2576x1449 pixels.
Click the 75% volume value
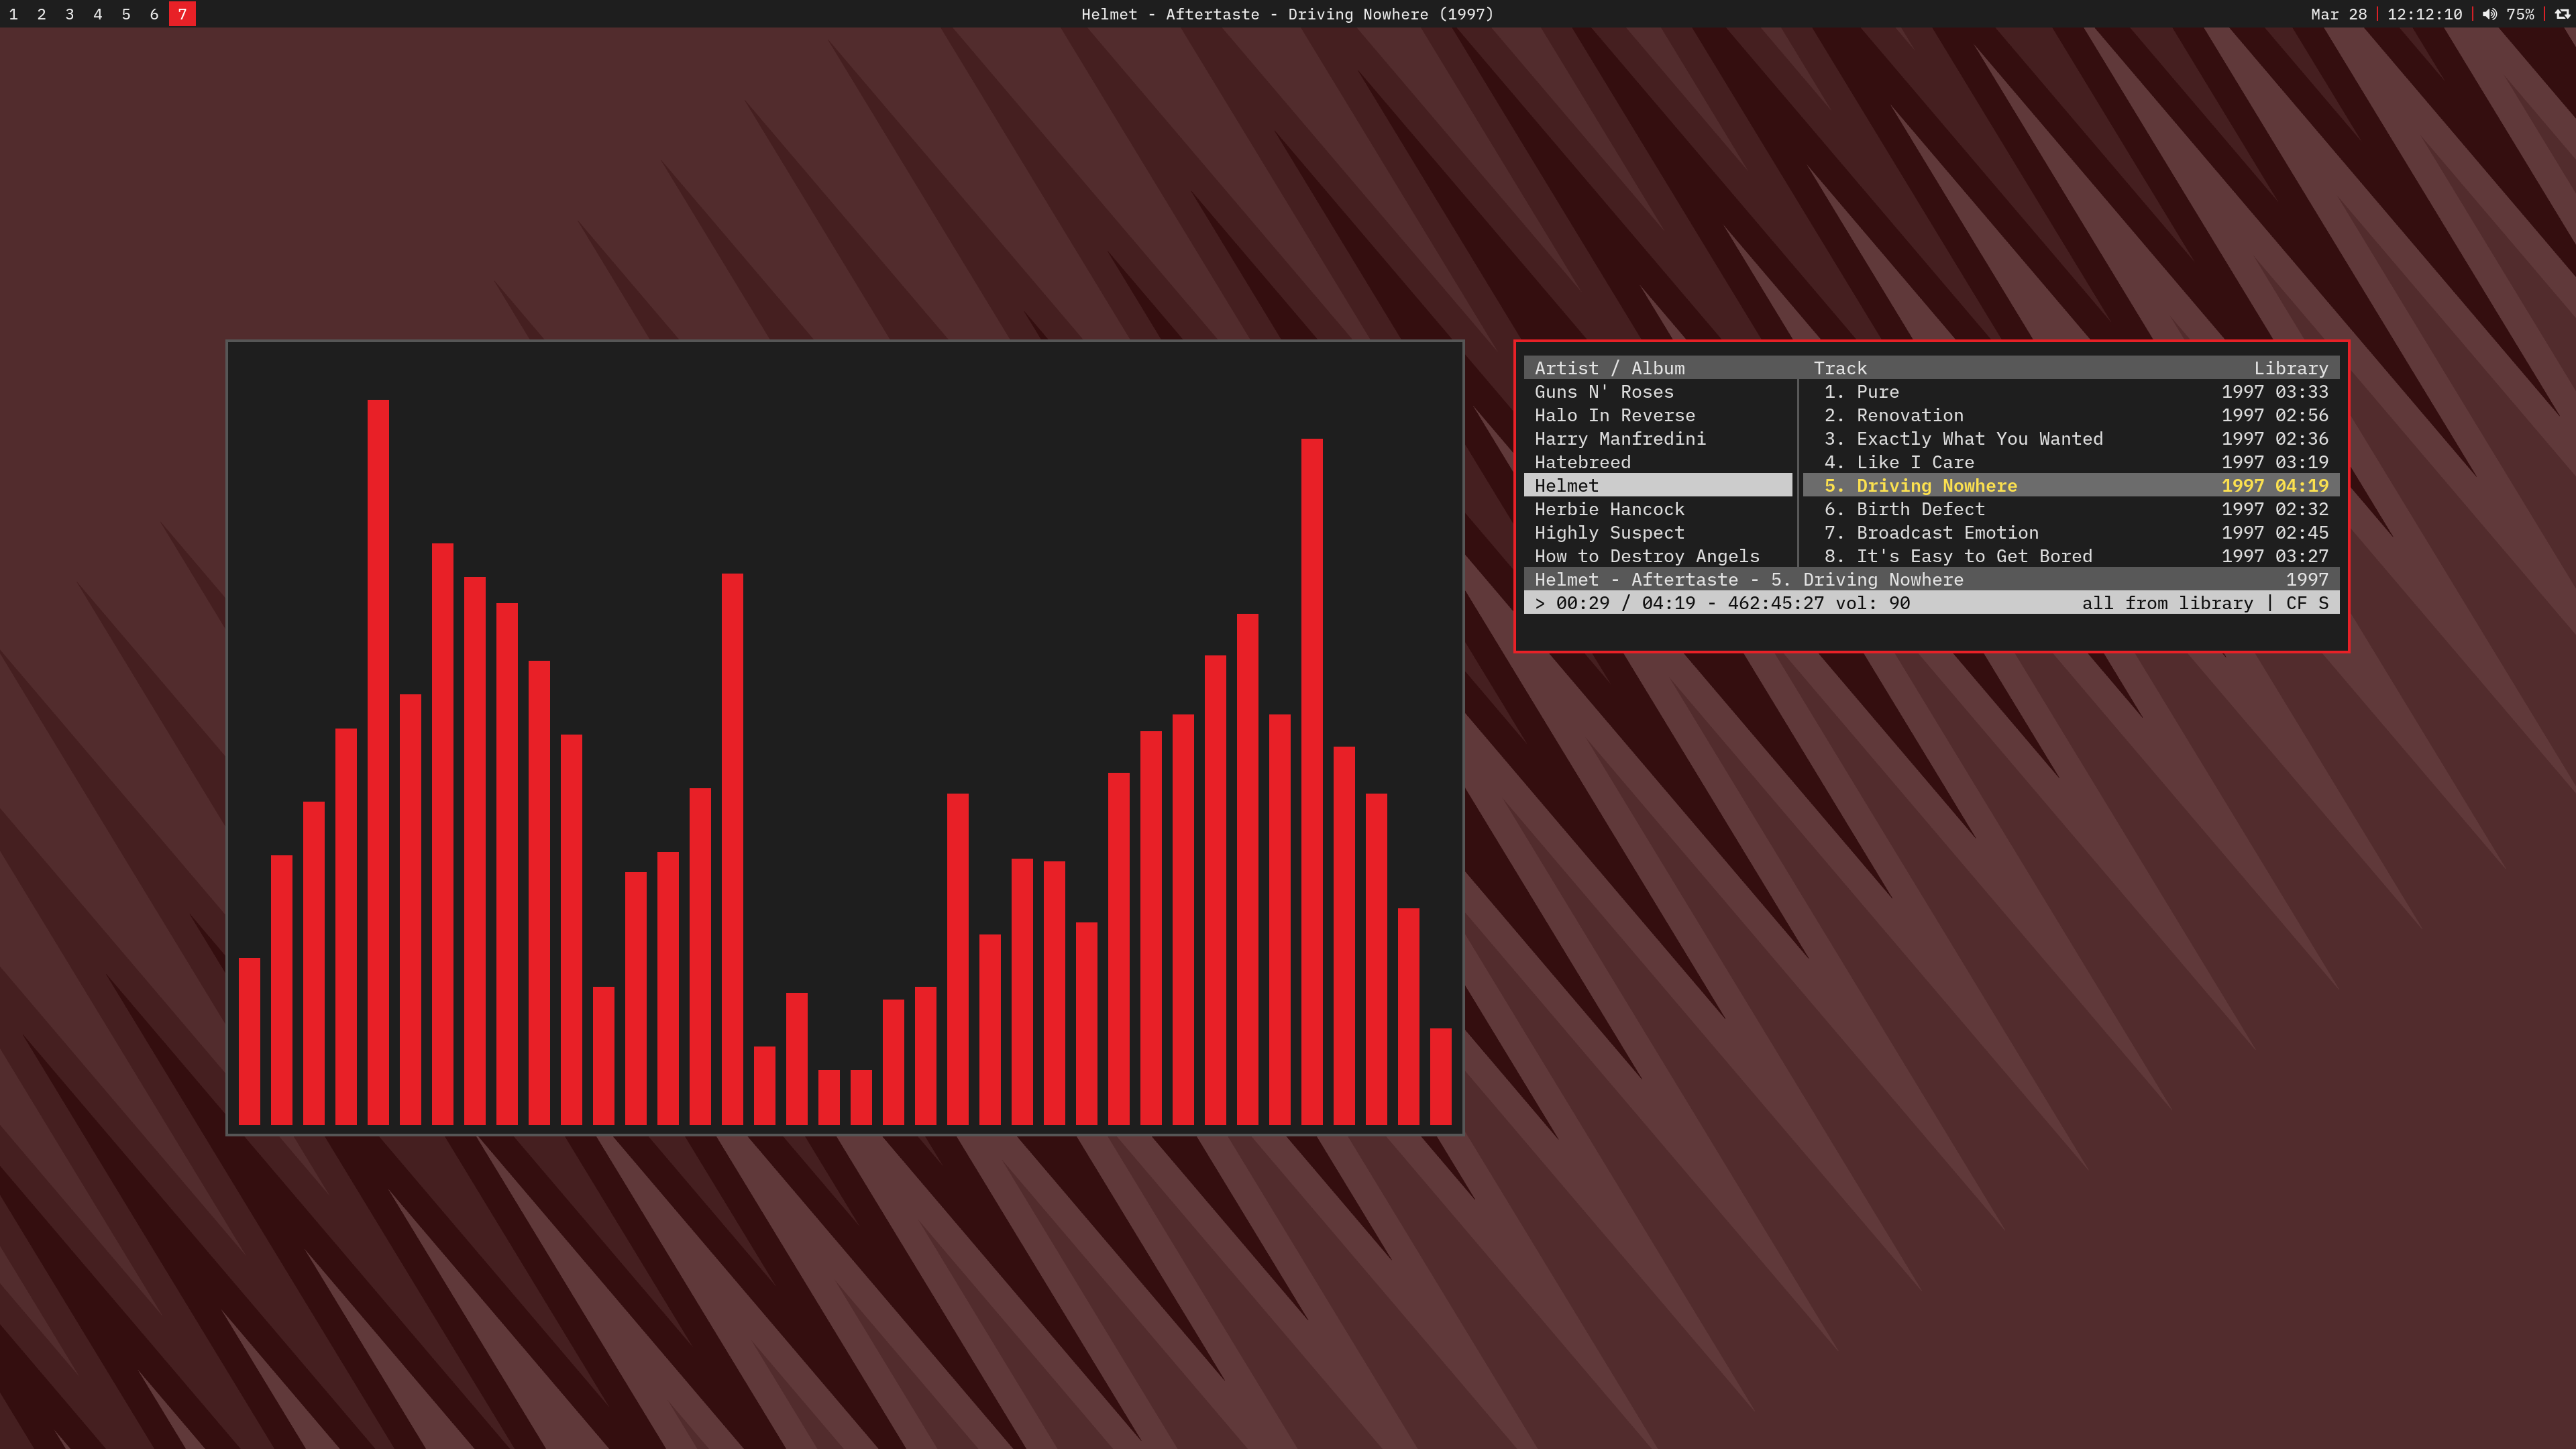(x=2520, y=14)
